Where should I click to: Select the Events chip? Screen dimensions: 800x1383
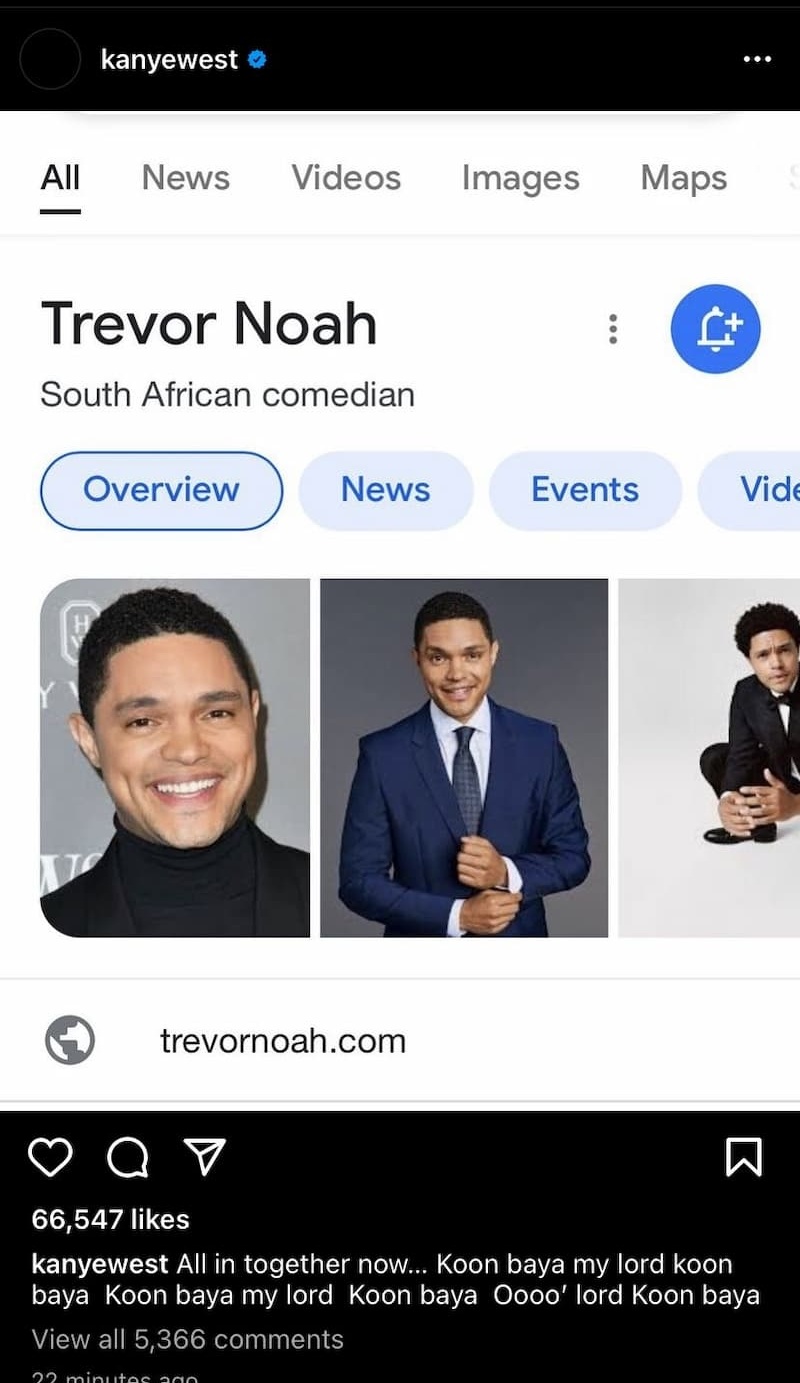pyautogui.click(x=585, y=490)
